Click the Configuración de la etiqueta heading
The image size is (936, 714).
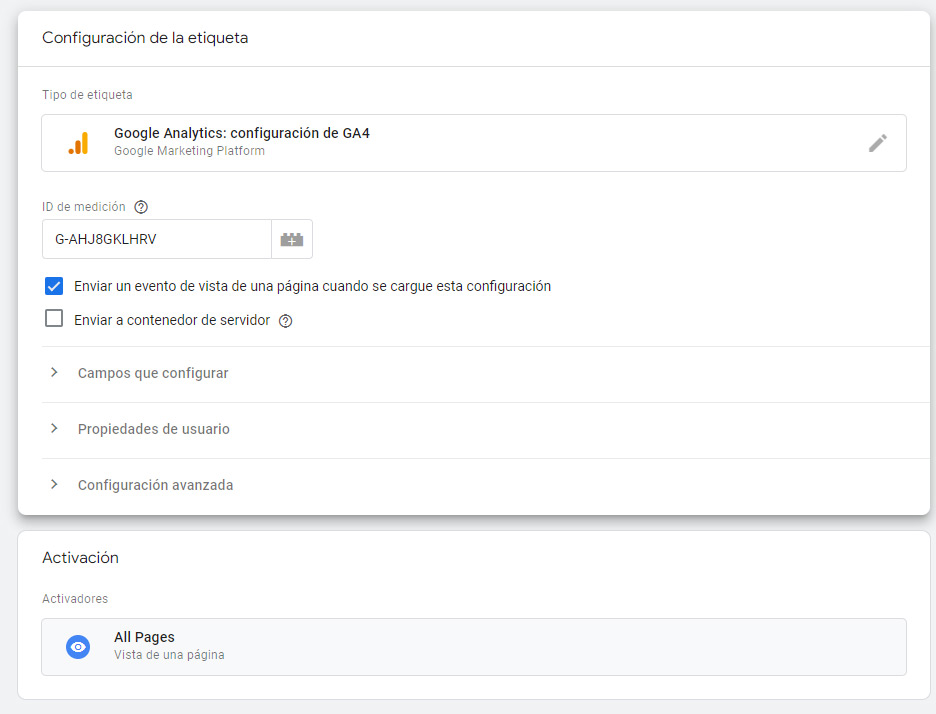point(145,38)
